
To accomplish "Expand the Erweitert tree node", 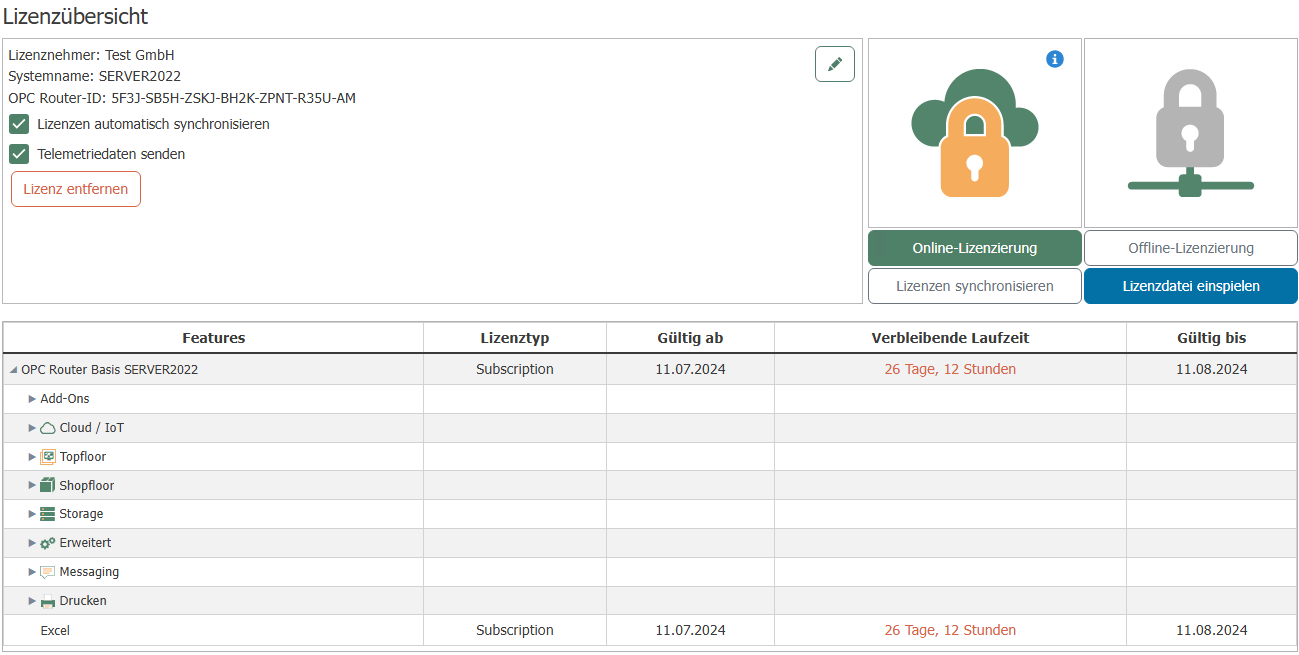I will 32,543.
